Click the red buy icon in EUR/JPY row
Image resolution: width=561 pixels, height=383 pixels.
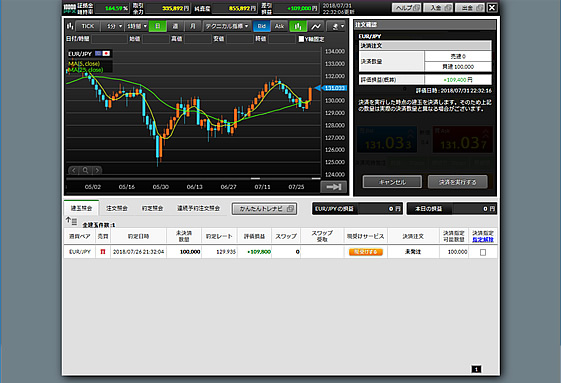(103, 252)
